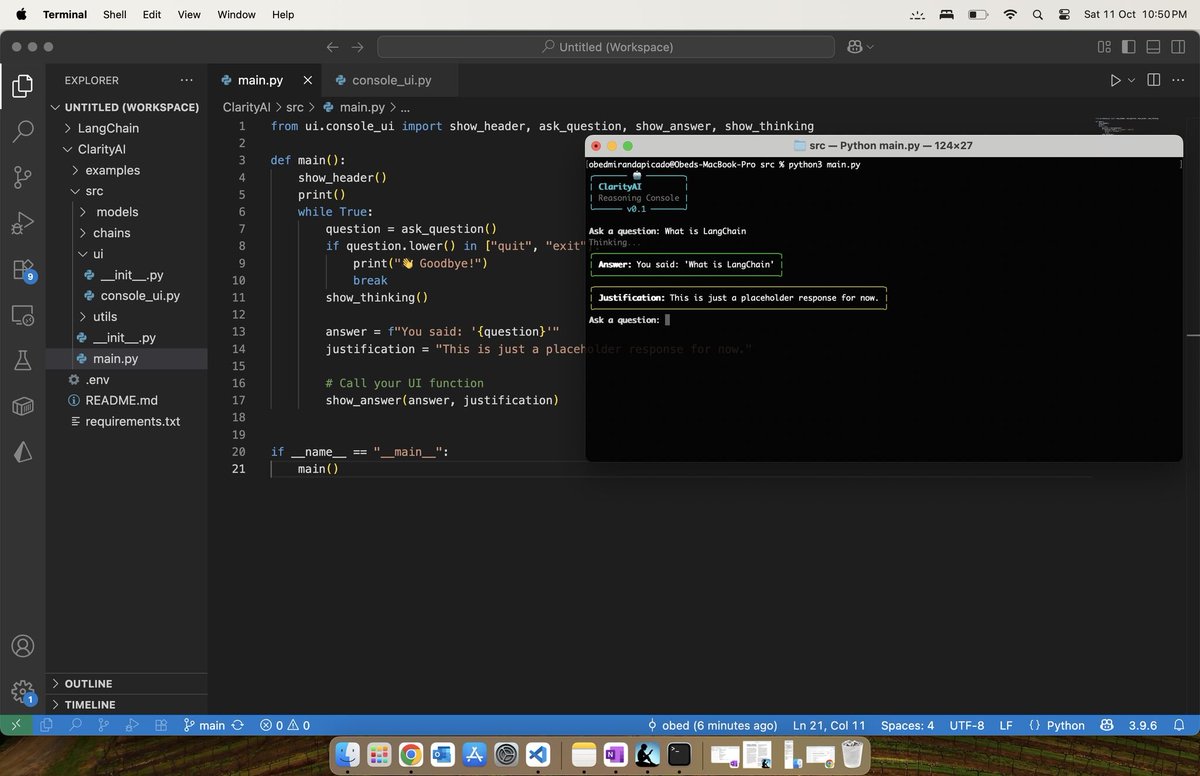
Task: Open the Help menu
Action: (x=283, y=15)
